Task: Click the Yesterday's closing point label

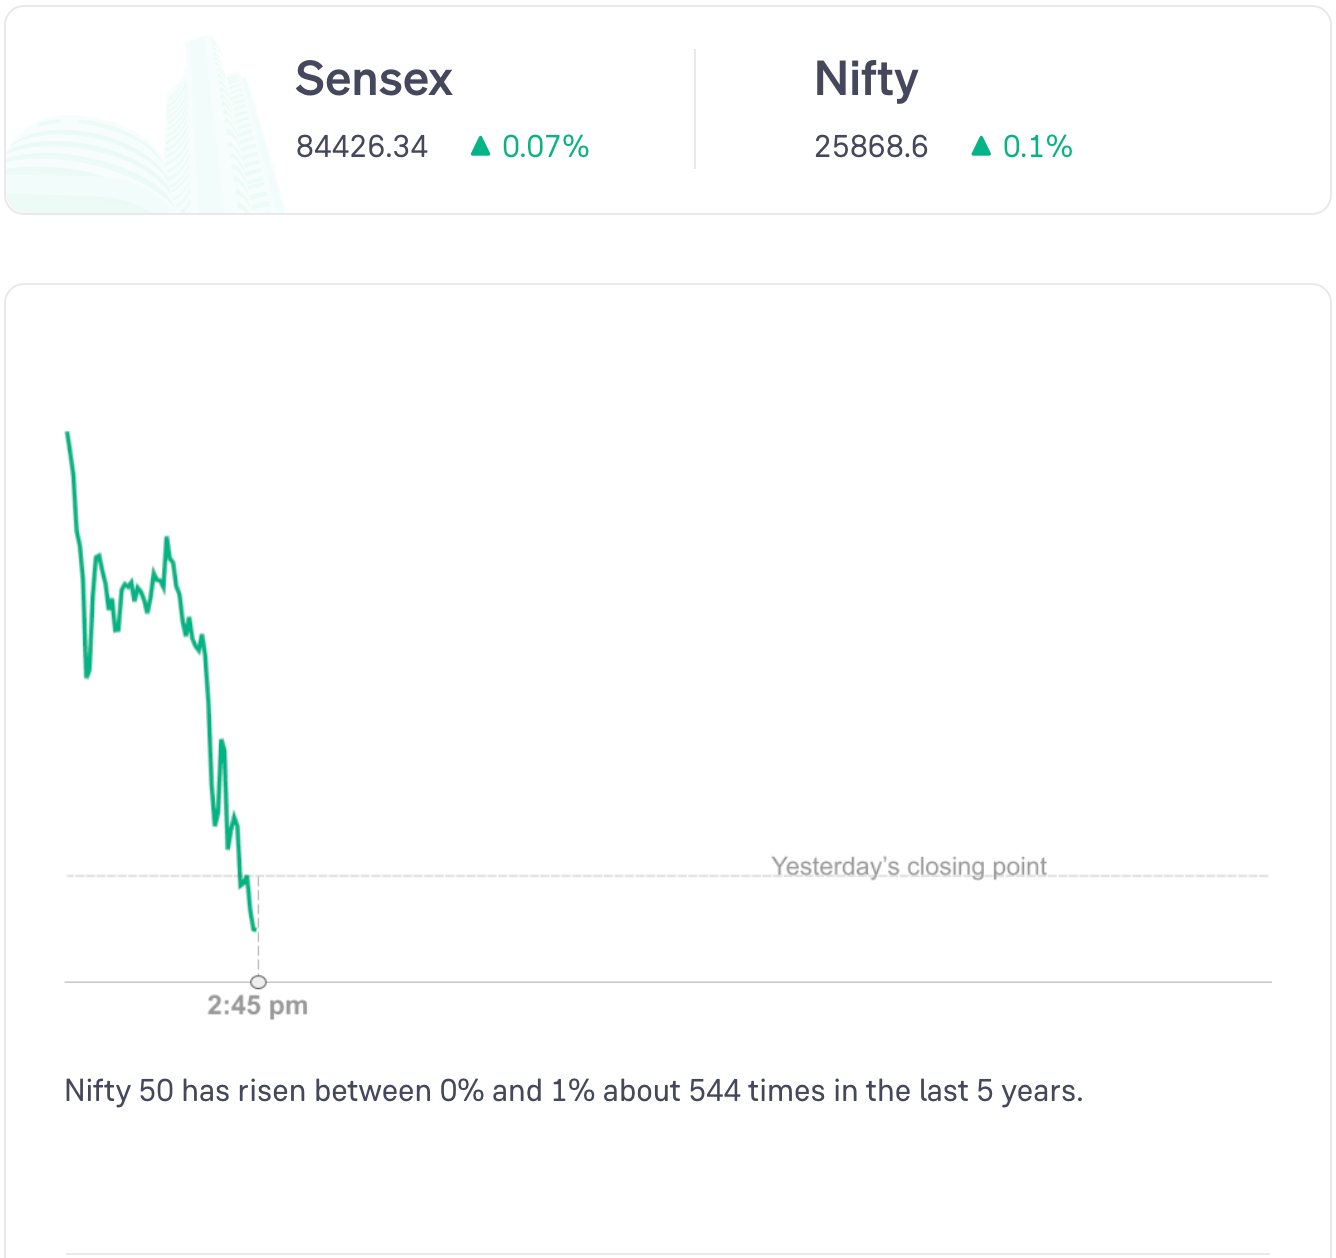Action: point(908,866)
